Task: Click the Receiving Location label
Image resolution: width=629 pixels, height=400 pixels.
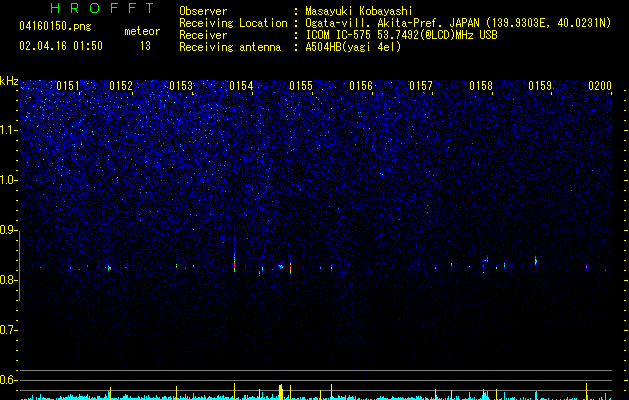Action: pos(233,23)
